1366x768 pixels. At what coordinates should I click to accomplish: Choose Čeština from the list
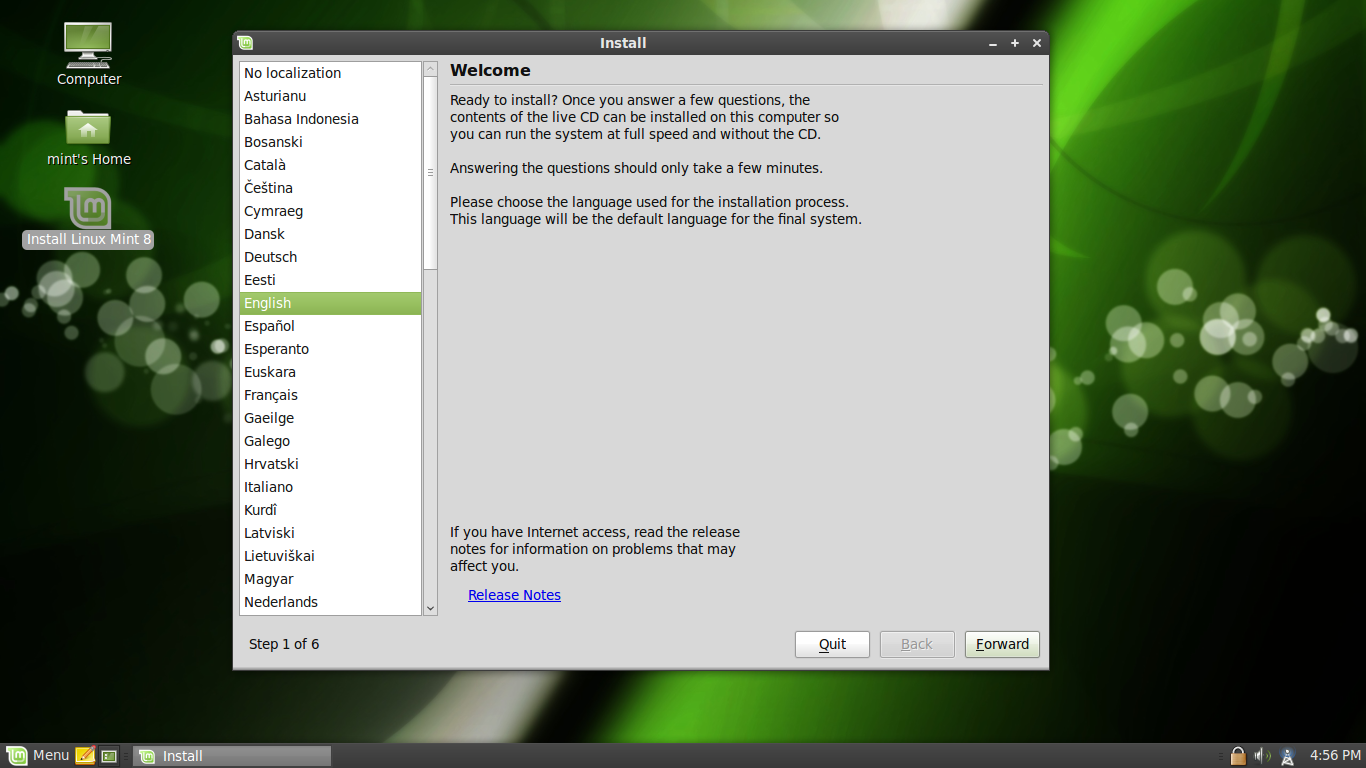330,188
